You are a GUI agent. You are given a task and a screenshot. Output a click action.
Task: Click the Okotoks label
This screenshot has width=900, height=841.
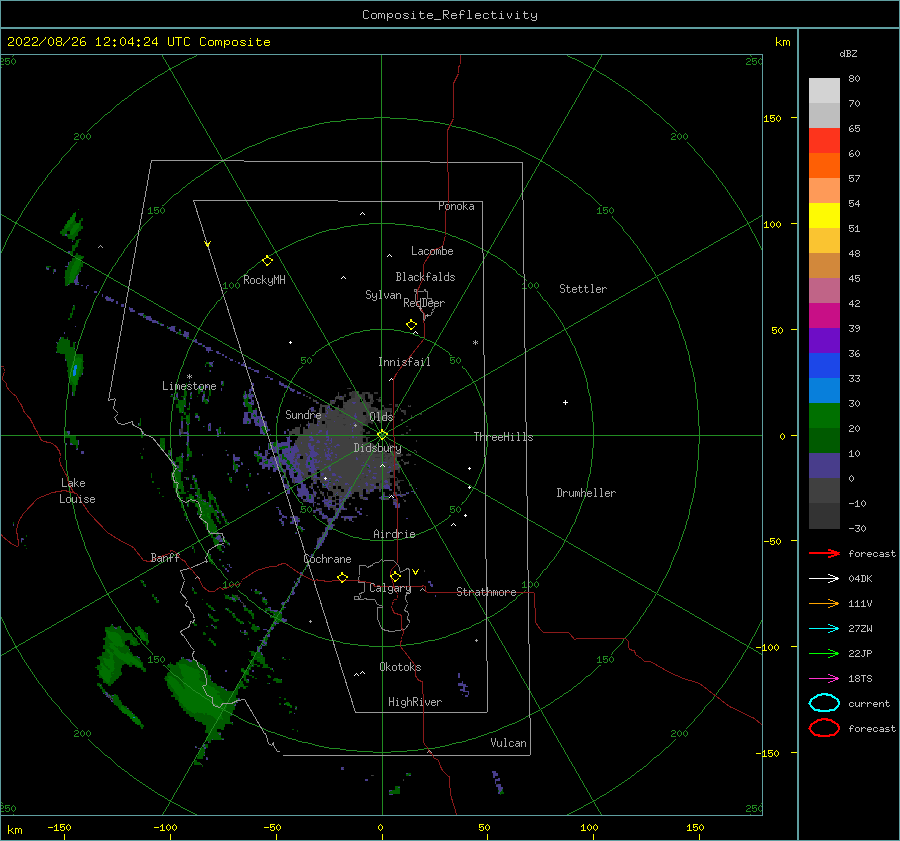[x=400, y=667]
